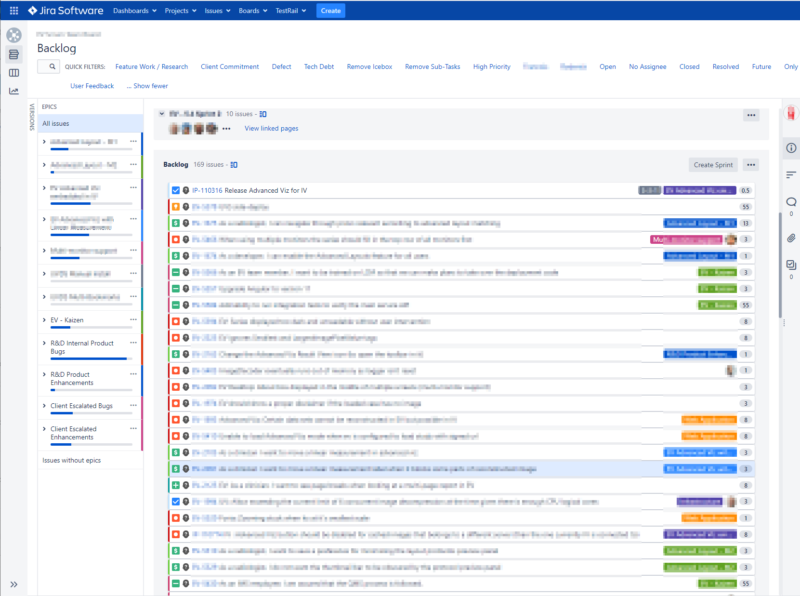The image size is (800, 596).
Task: Expand the EV - Kaizen epic chevron
Action: coord(44,320)
